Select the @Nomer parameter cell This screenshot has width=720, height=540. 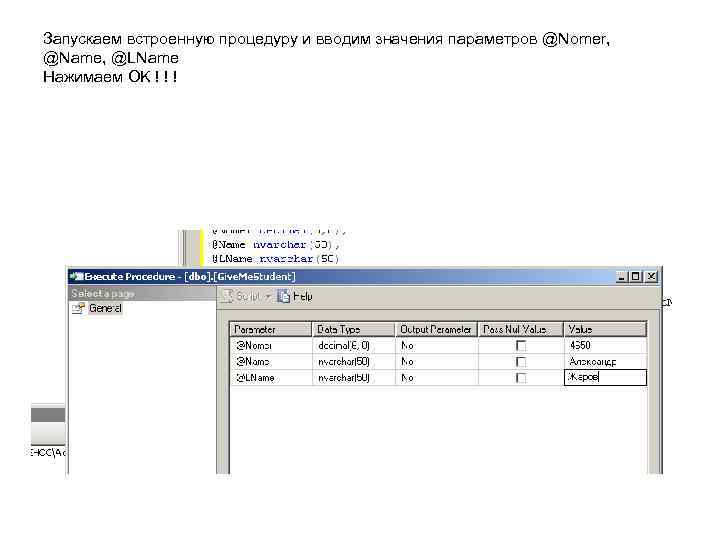pyautogui.click(x=270, y=345)
